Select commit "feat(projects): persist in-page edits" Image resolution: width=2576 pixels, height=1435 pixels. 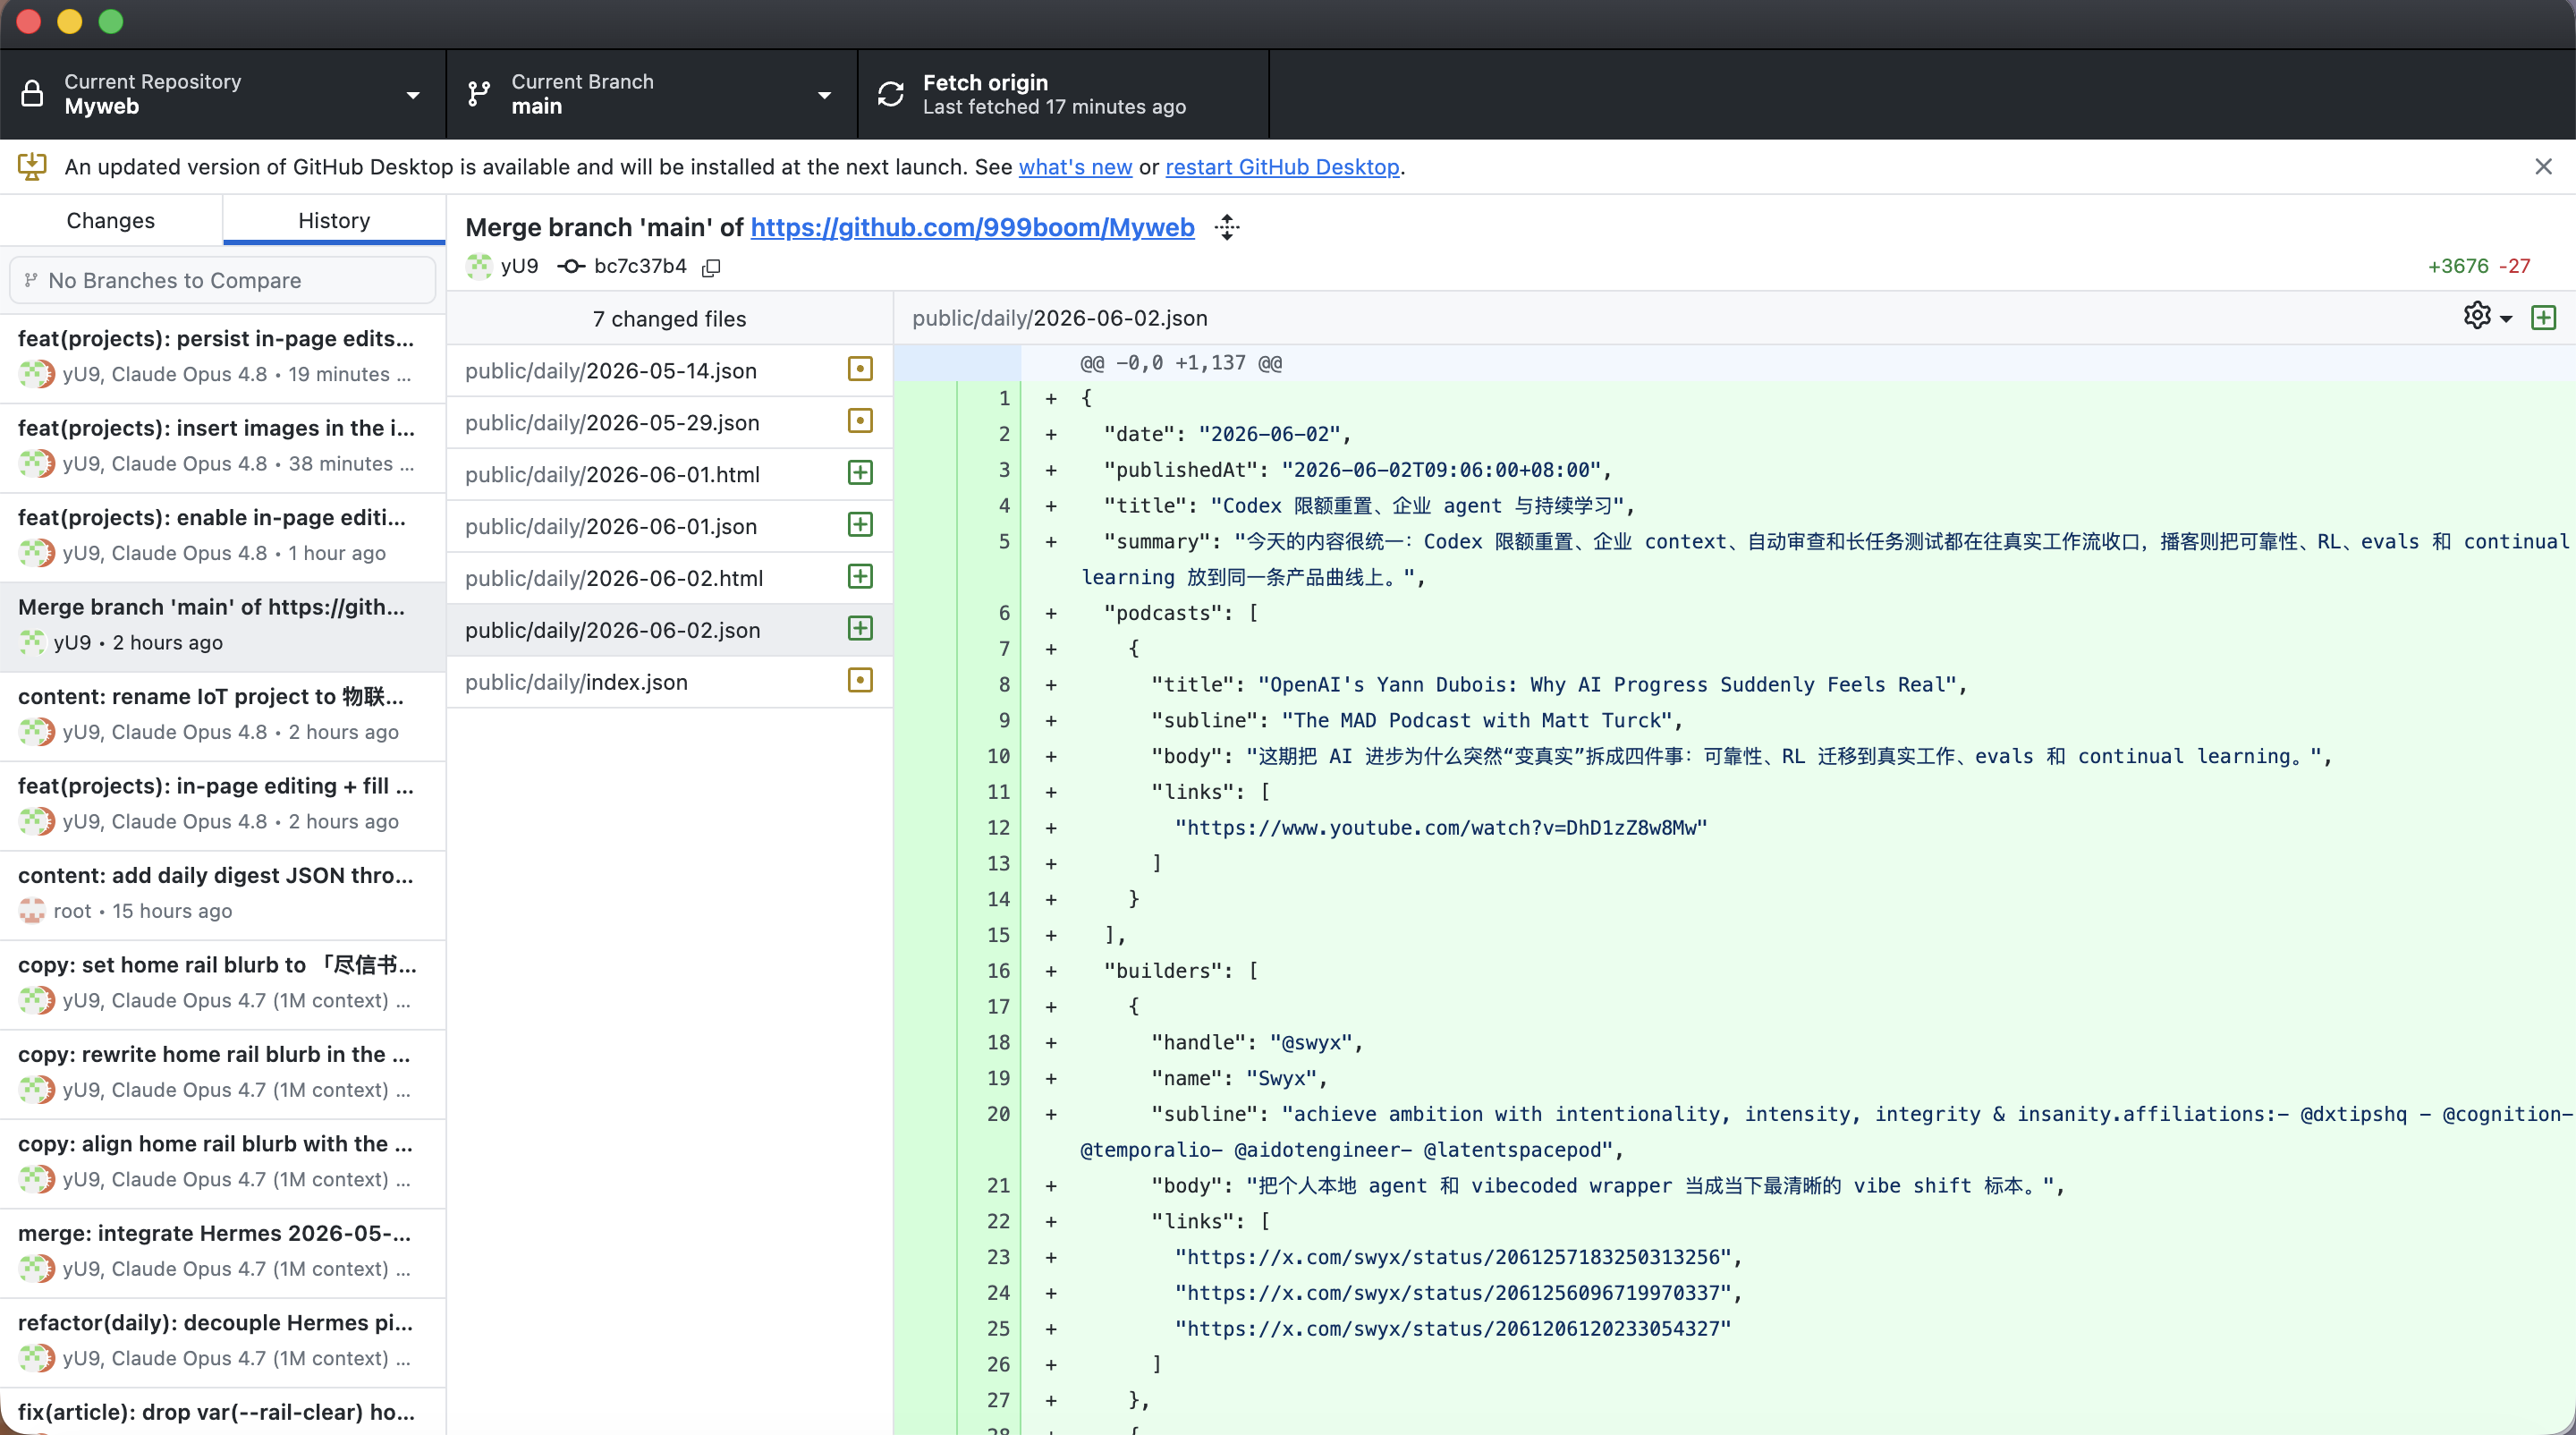(222, 357)
